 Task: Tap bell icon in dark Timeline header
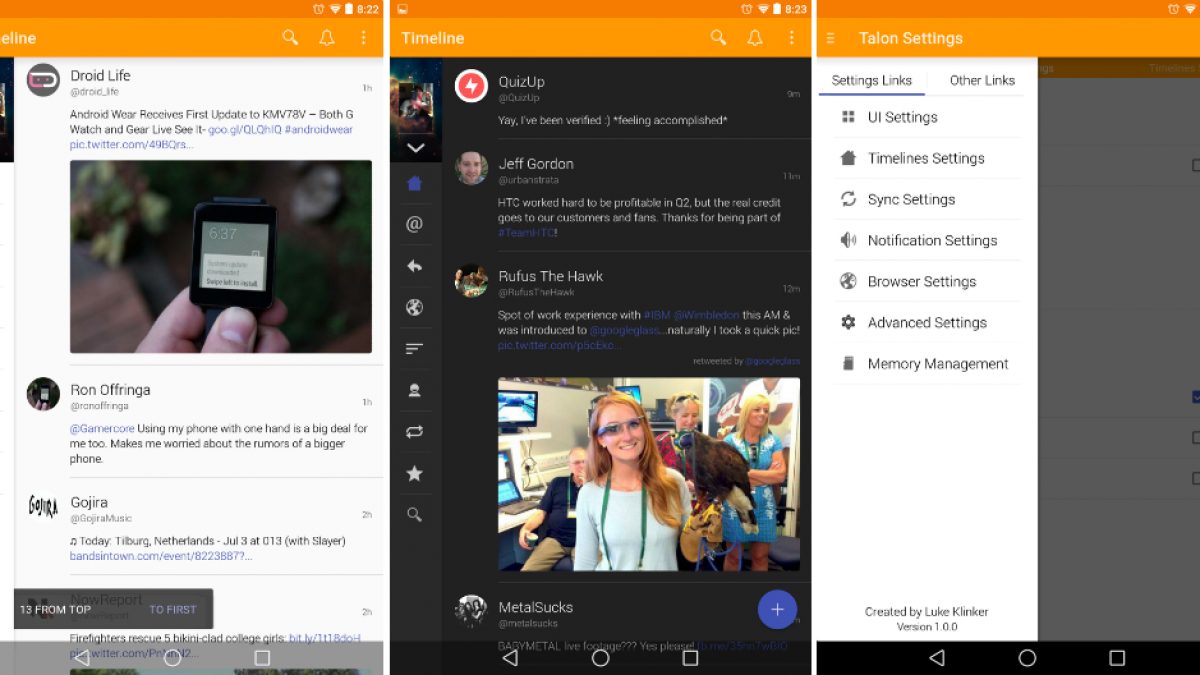click(x=755, y=38)
